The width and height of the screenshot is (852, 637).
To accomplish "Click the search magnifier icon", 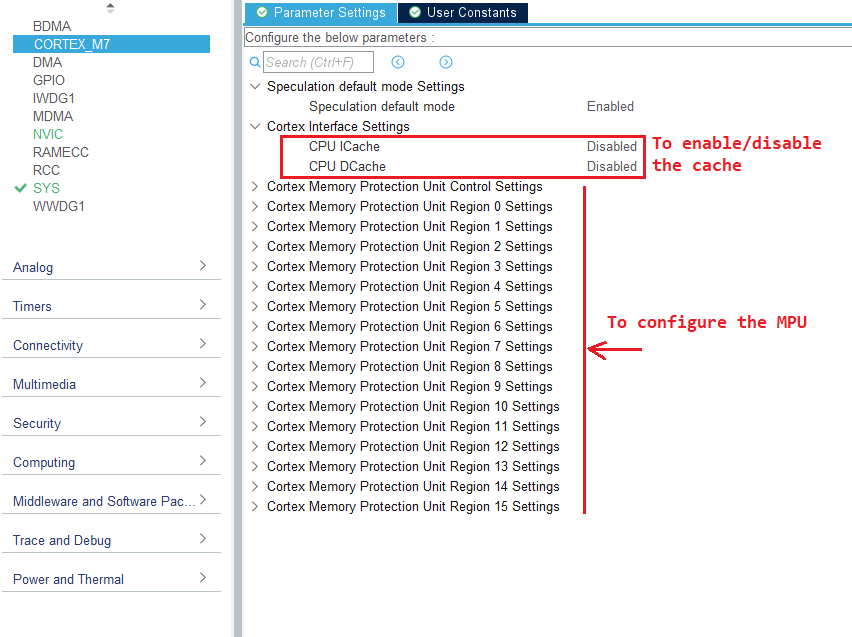I will [x=254, y=62].
